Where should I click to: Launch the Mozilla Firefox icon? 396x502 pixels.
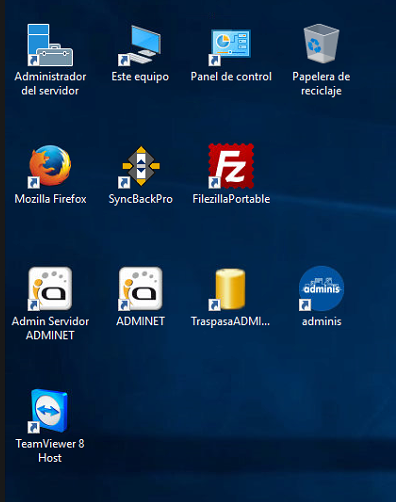click(x=50, y=166)
